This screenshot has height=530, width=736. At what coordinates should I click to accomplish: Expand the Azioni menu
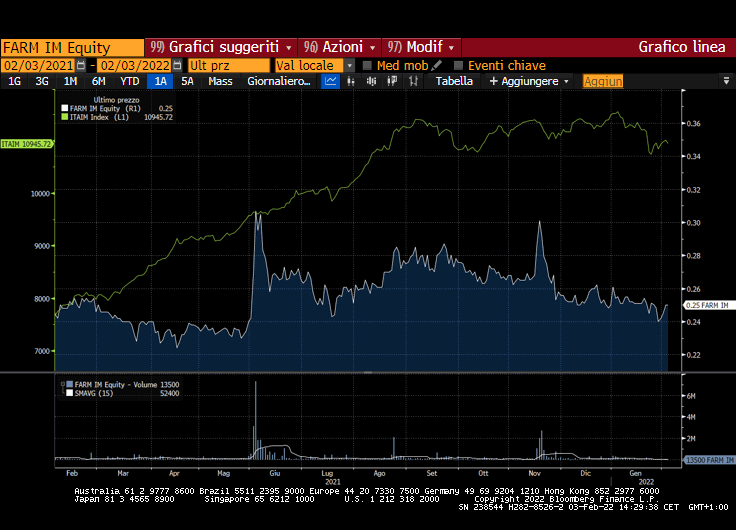(x=340, y=47)
